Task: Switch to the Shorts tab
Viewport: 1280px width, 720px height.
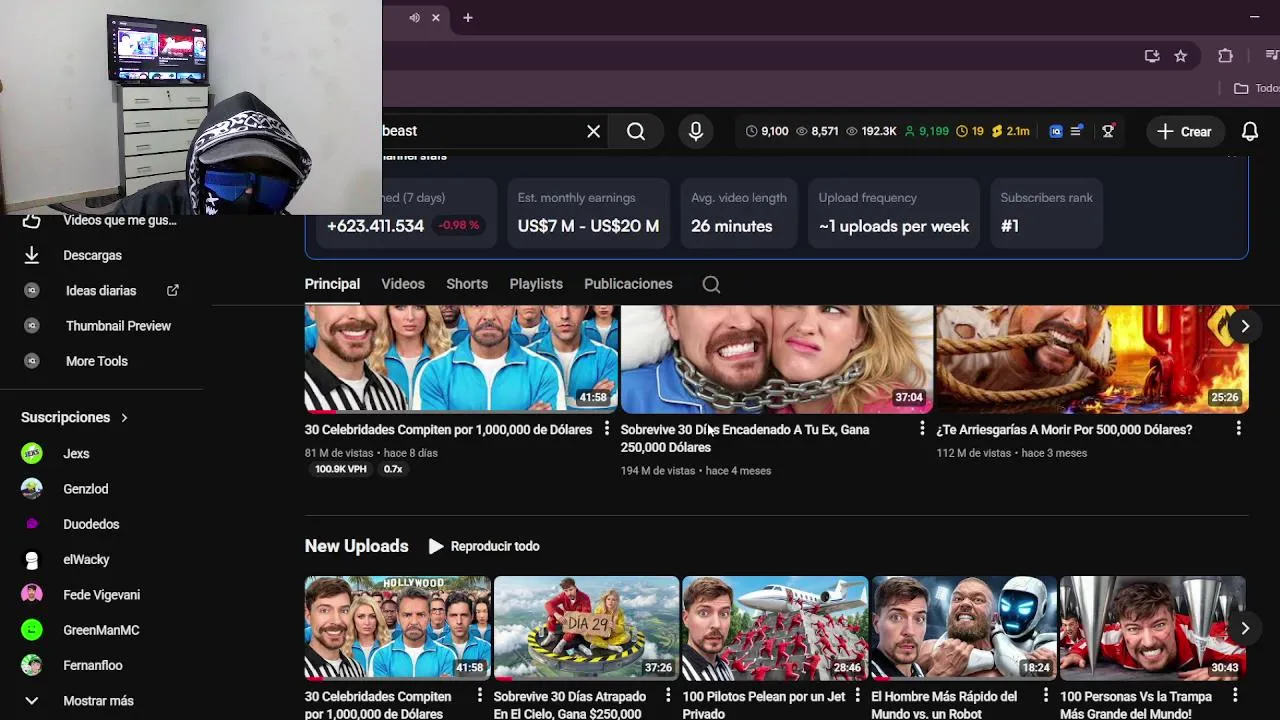Action: (x=467, y=284)
